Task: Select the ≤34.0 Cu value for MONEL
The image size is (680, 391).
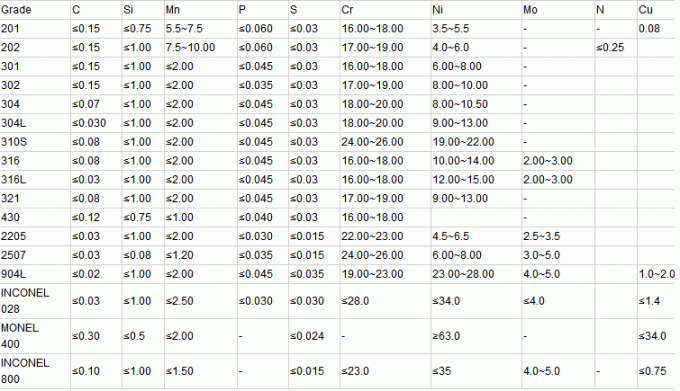Action: tap(652, 336)
